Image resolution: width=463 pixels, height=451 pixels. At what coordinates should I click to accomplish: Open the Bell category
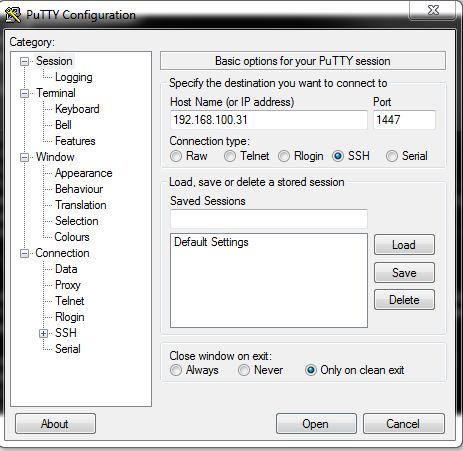coord(63,125)
